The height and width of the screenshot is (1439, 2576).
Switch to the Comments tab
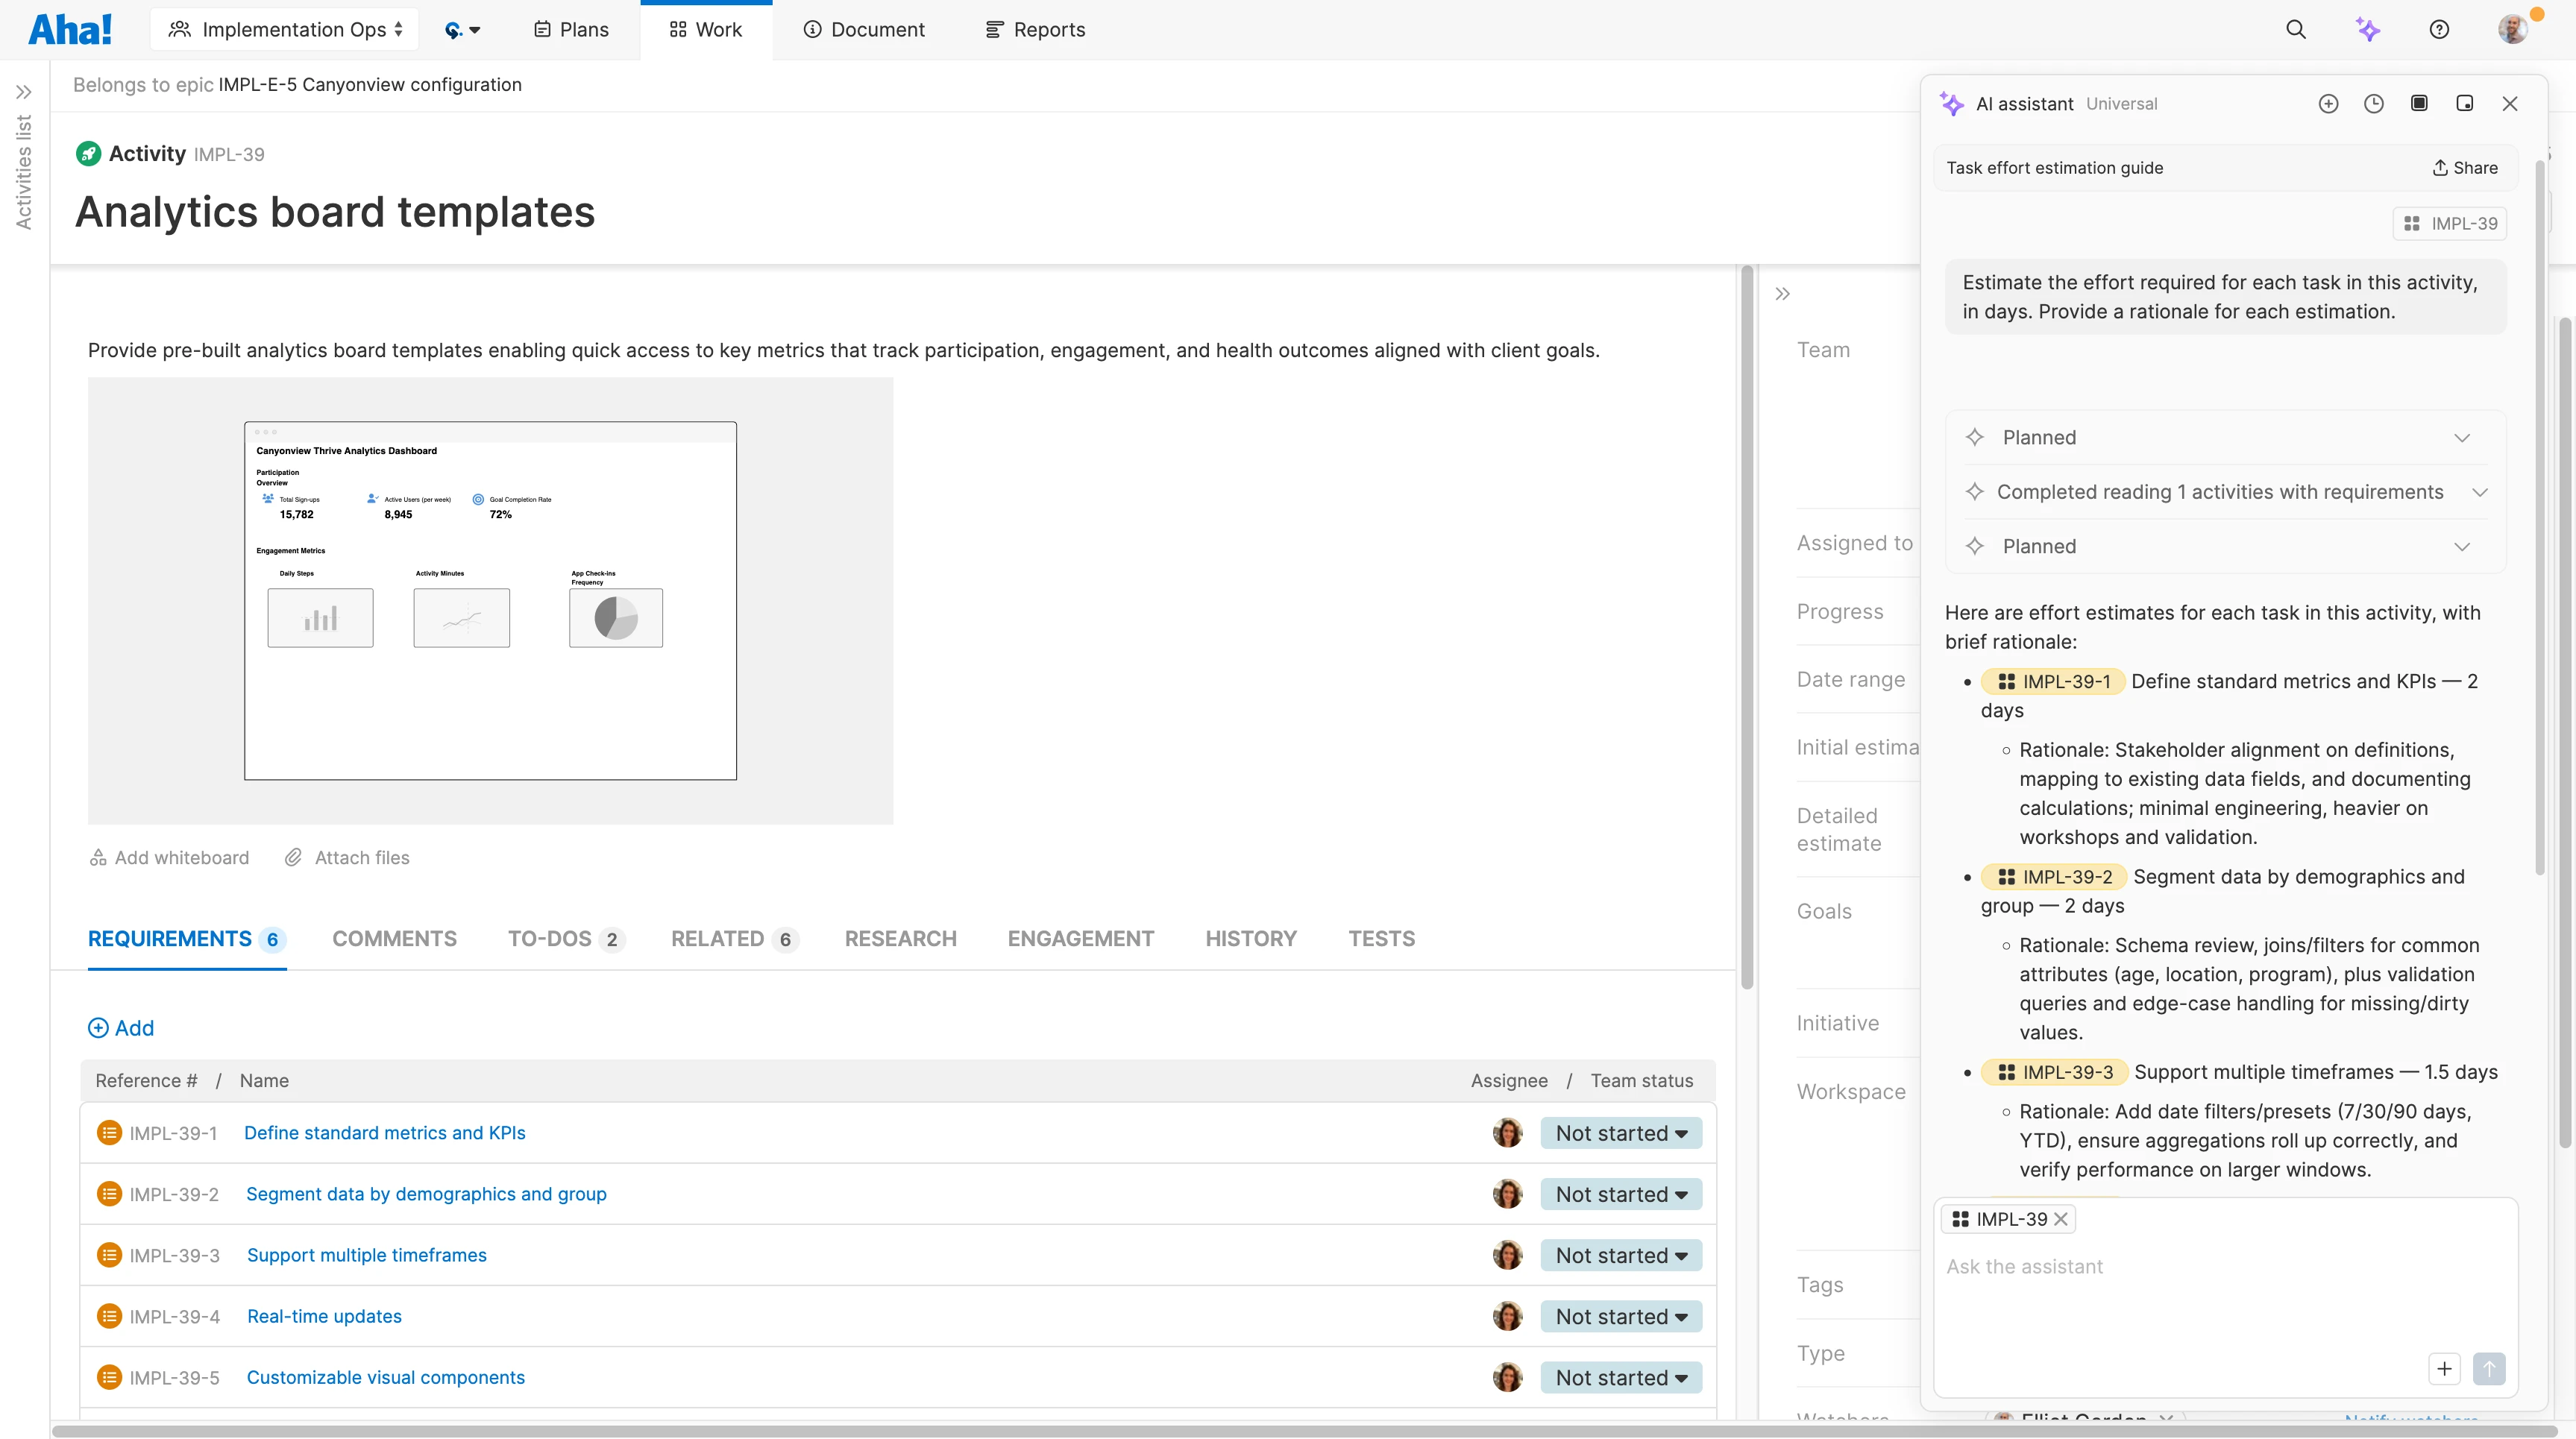click(394, 938)
